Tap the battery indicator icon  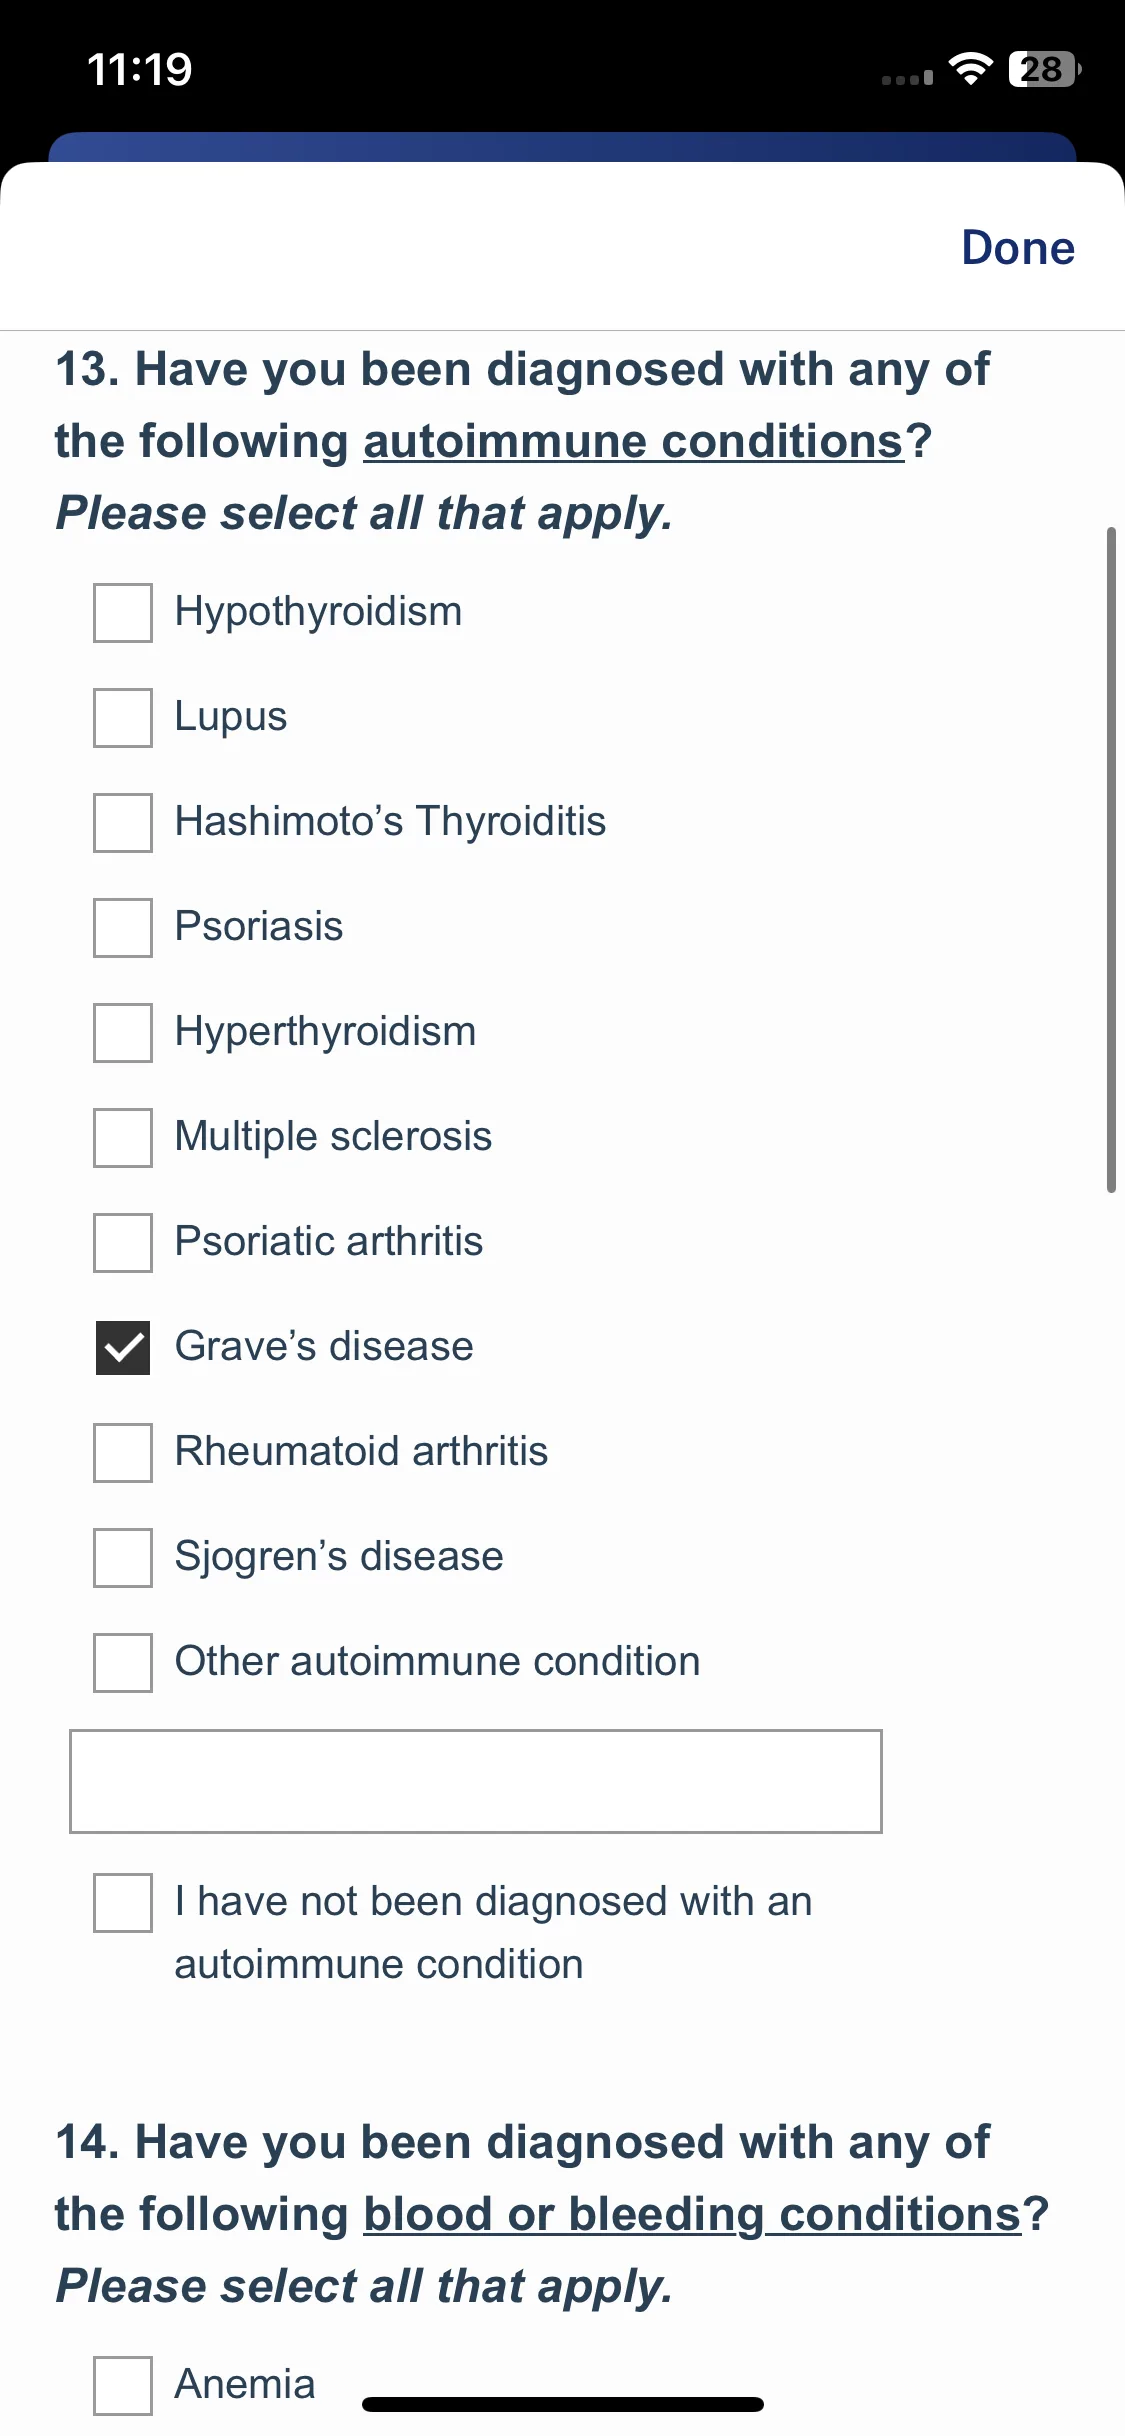tap(1045, 69)
